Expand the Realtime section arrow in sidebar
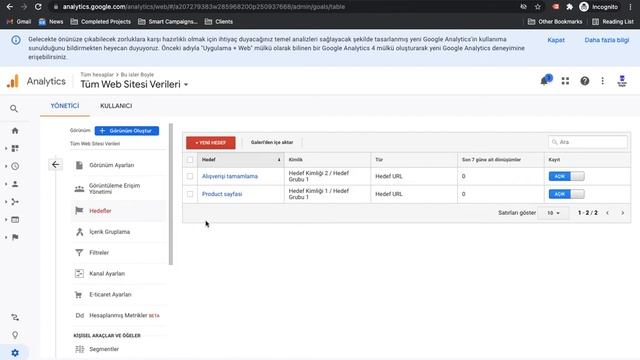Viewport: 640px width, 360px height. tap(6, 166)
